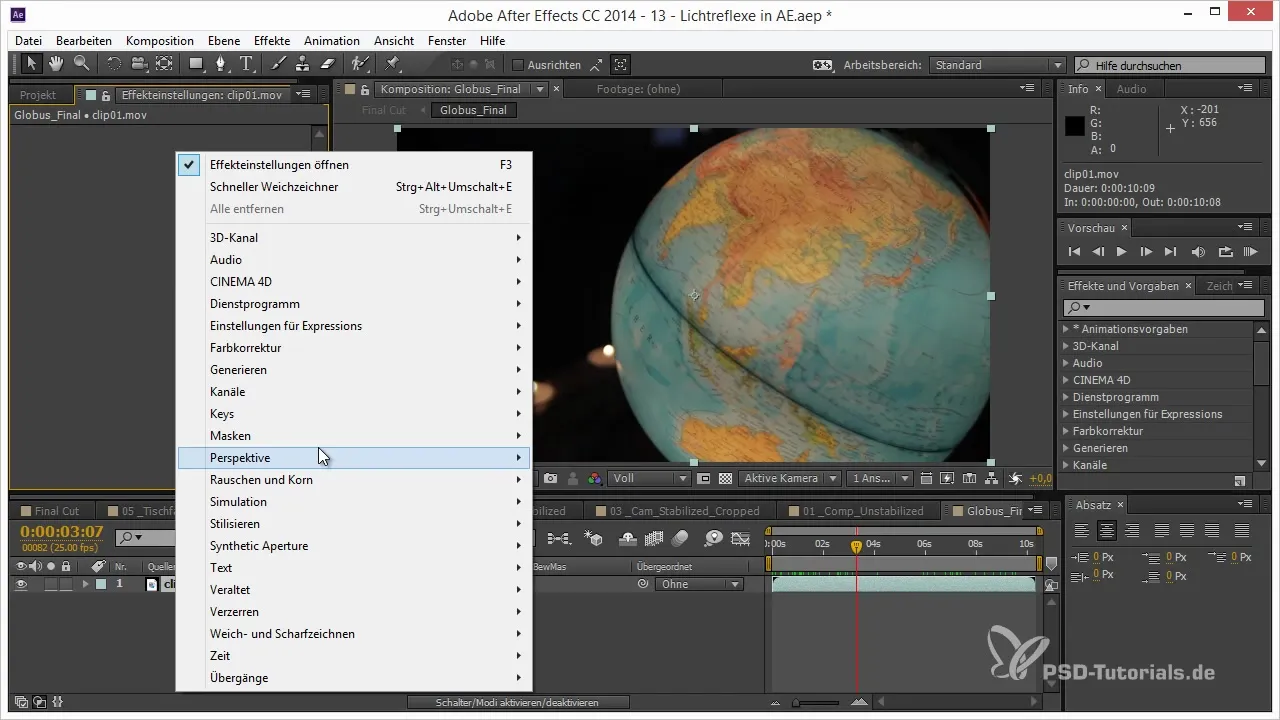Click the current time indicator marker

pos(856,547)
